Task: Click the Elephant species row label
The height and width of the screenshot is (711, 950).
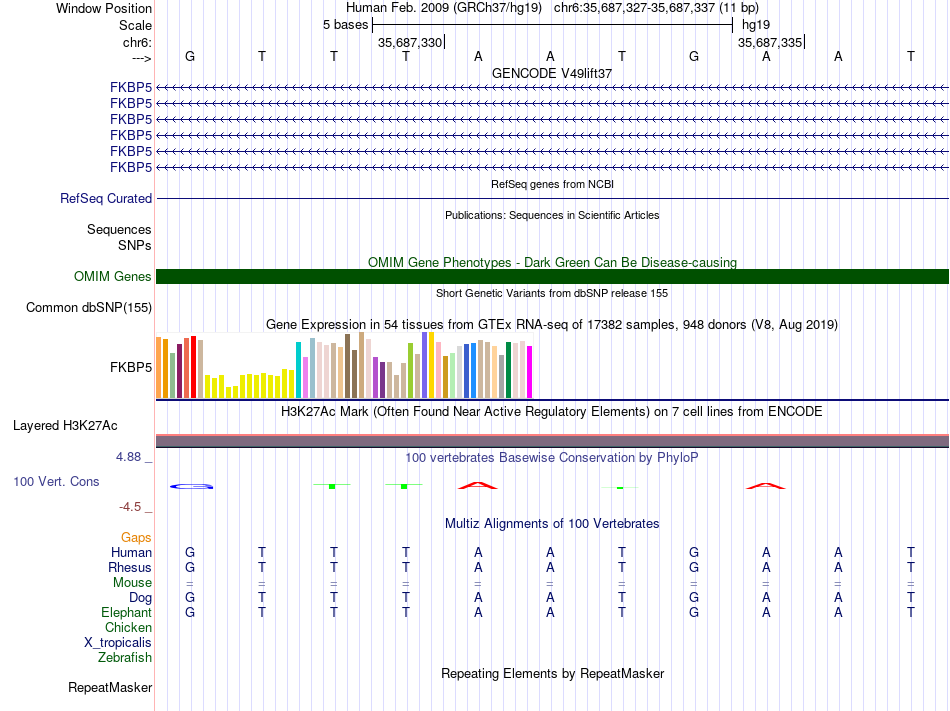Action: pos(126,612)
